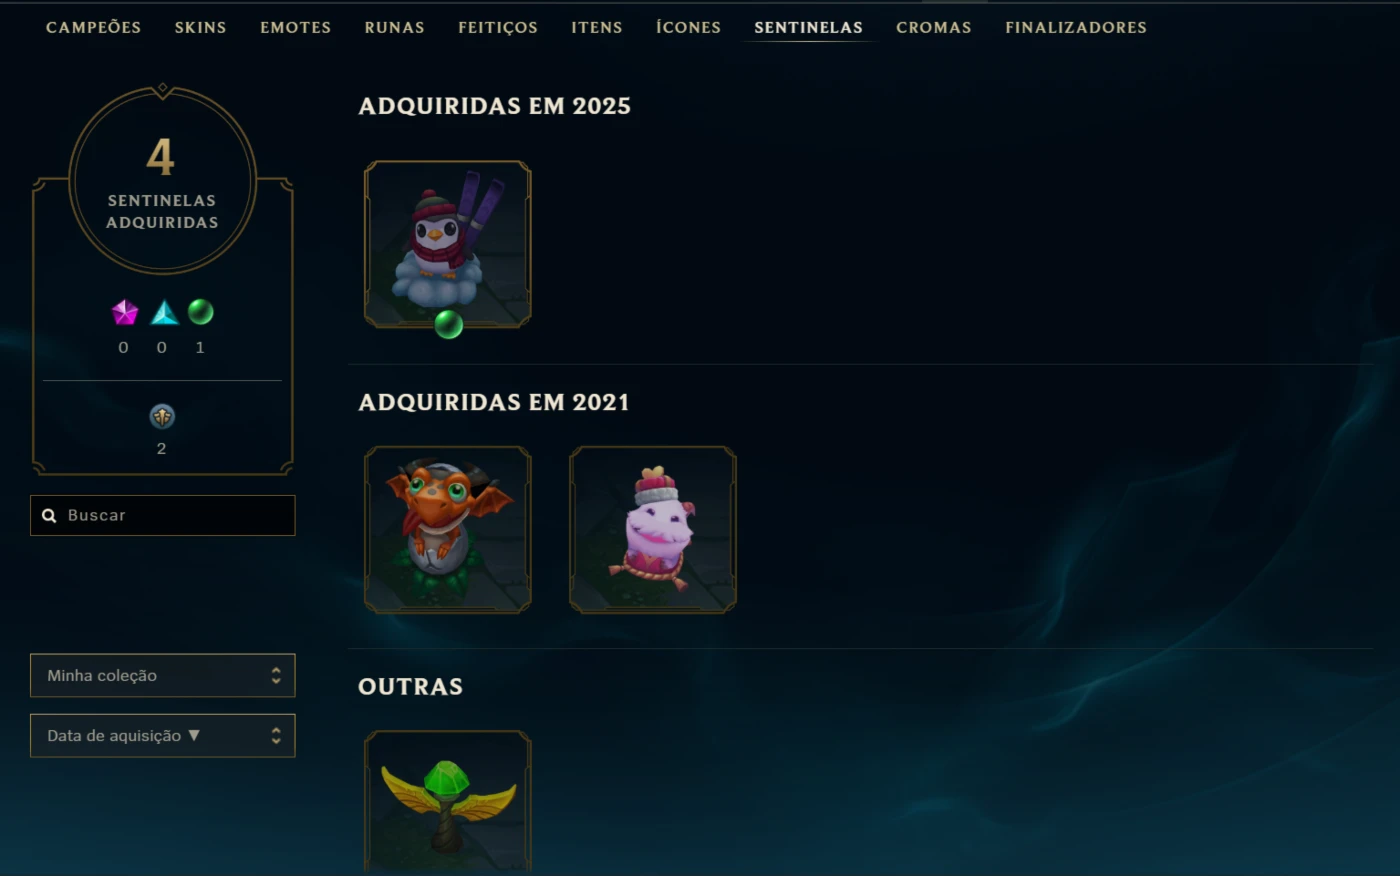Click stepper arrows on Minha coleção
The width and height of the screenshot is (1400, 876).
276,675
